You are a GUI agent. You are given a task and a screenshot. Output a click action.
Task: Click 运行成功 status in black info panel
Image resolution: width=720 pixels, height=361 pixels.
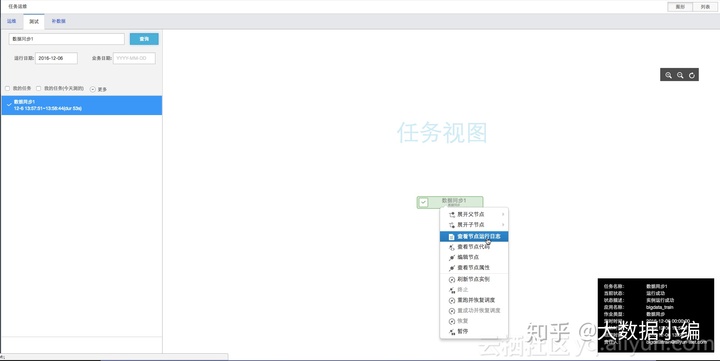pos(655,293)
